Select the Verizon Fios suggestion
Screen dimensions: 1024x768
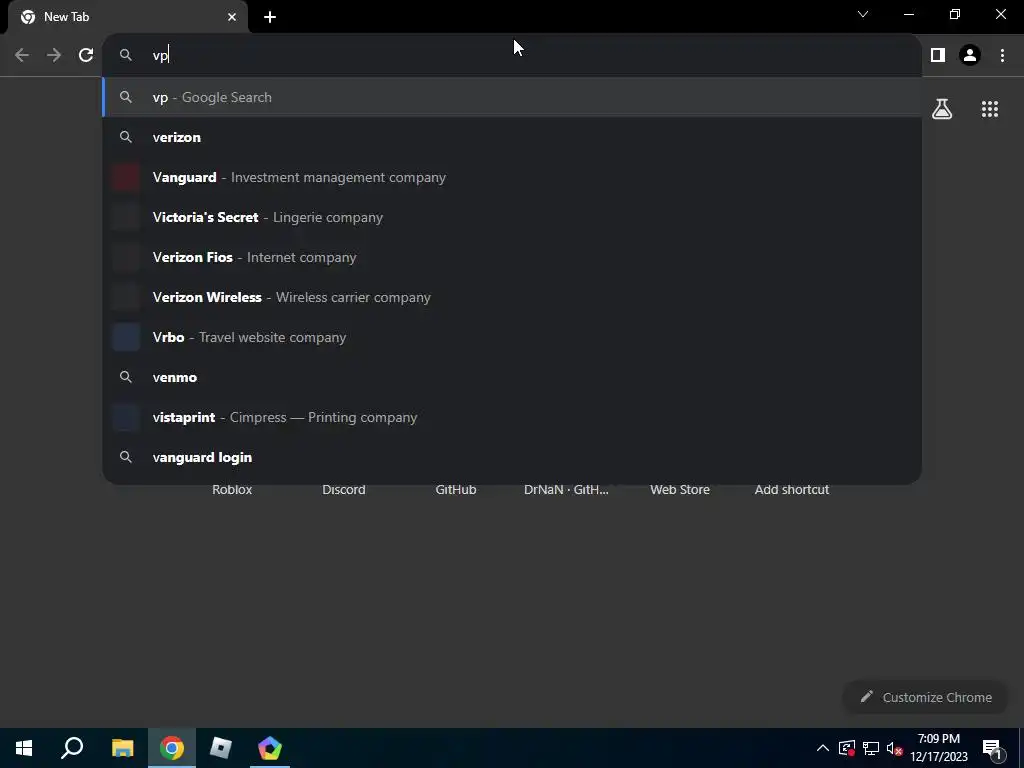click(512, 257)
